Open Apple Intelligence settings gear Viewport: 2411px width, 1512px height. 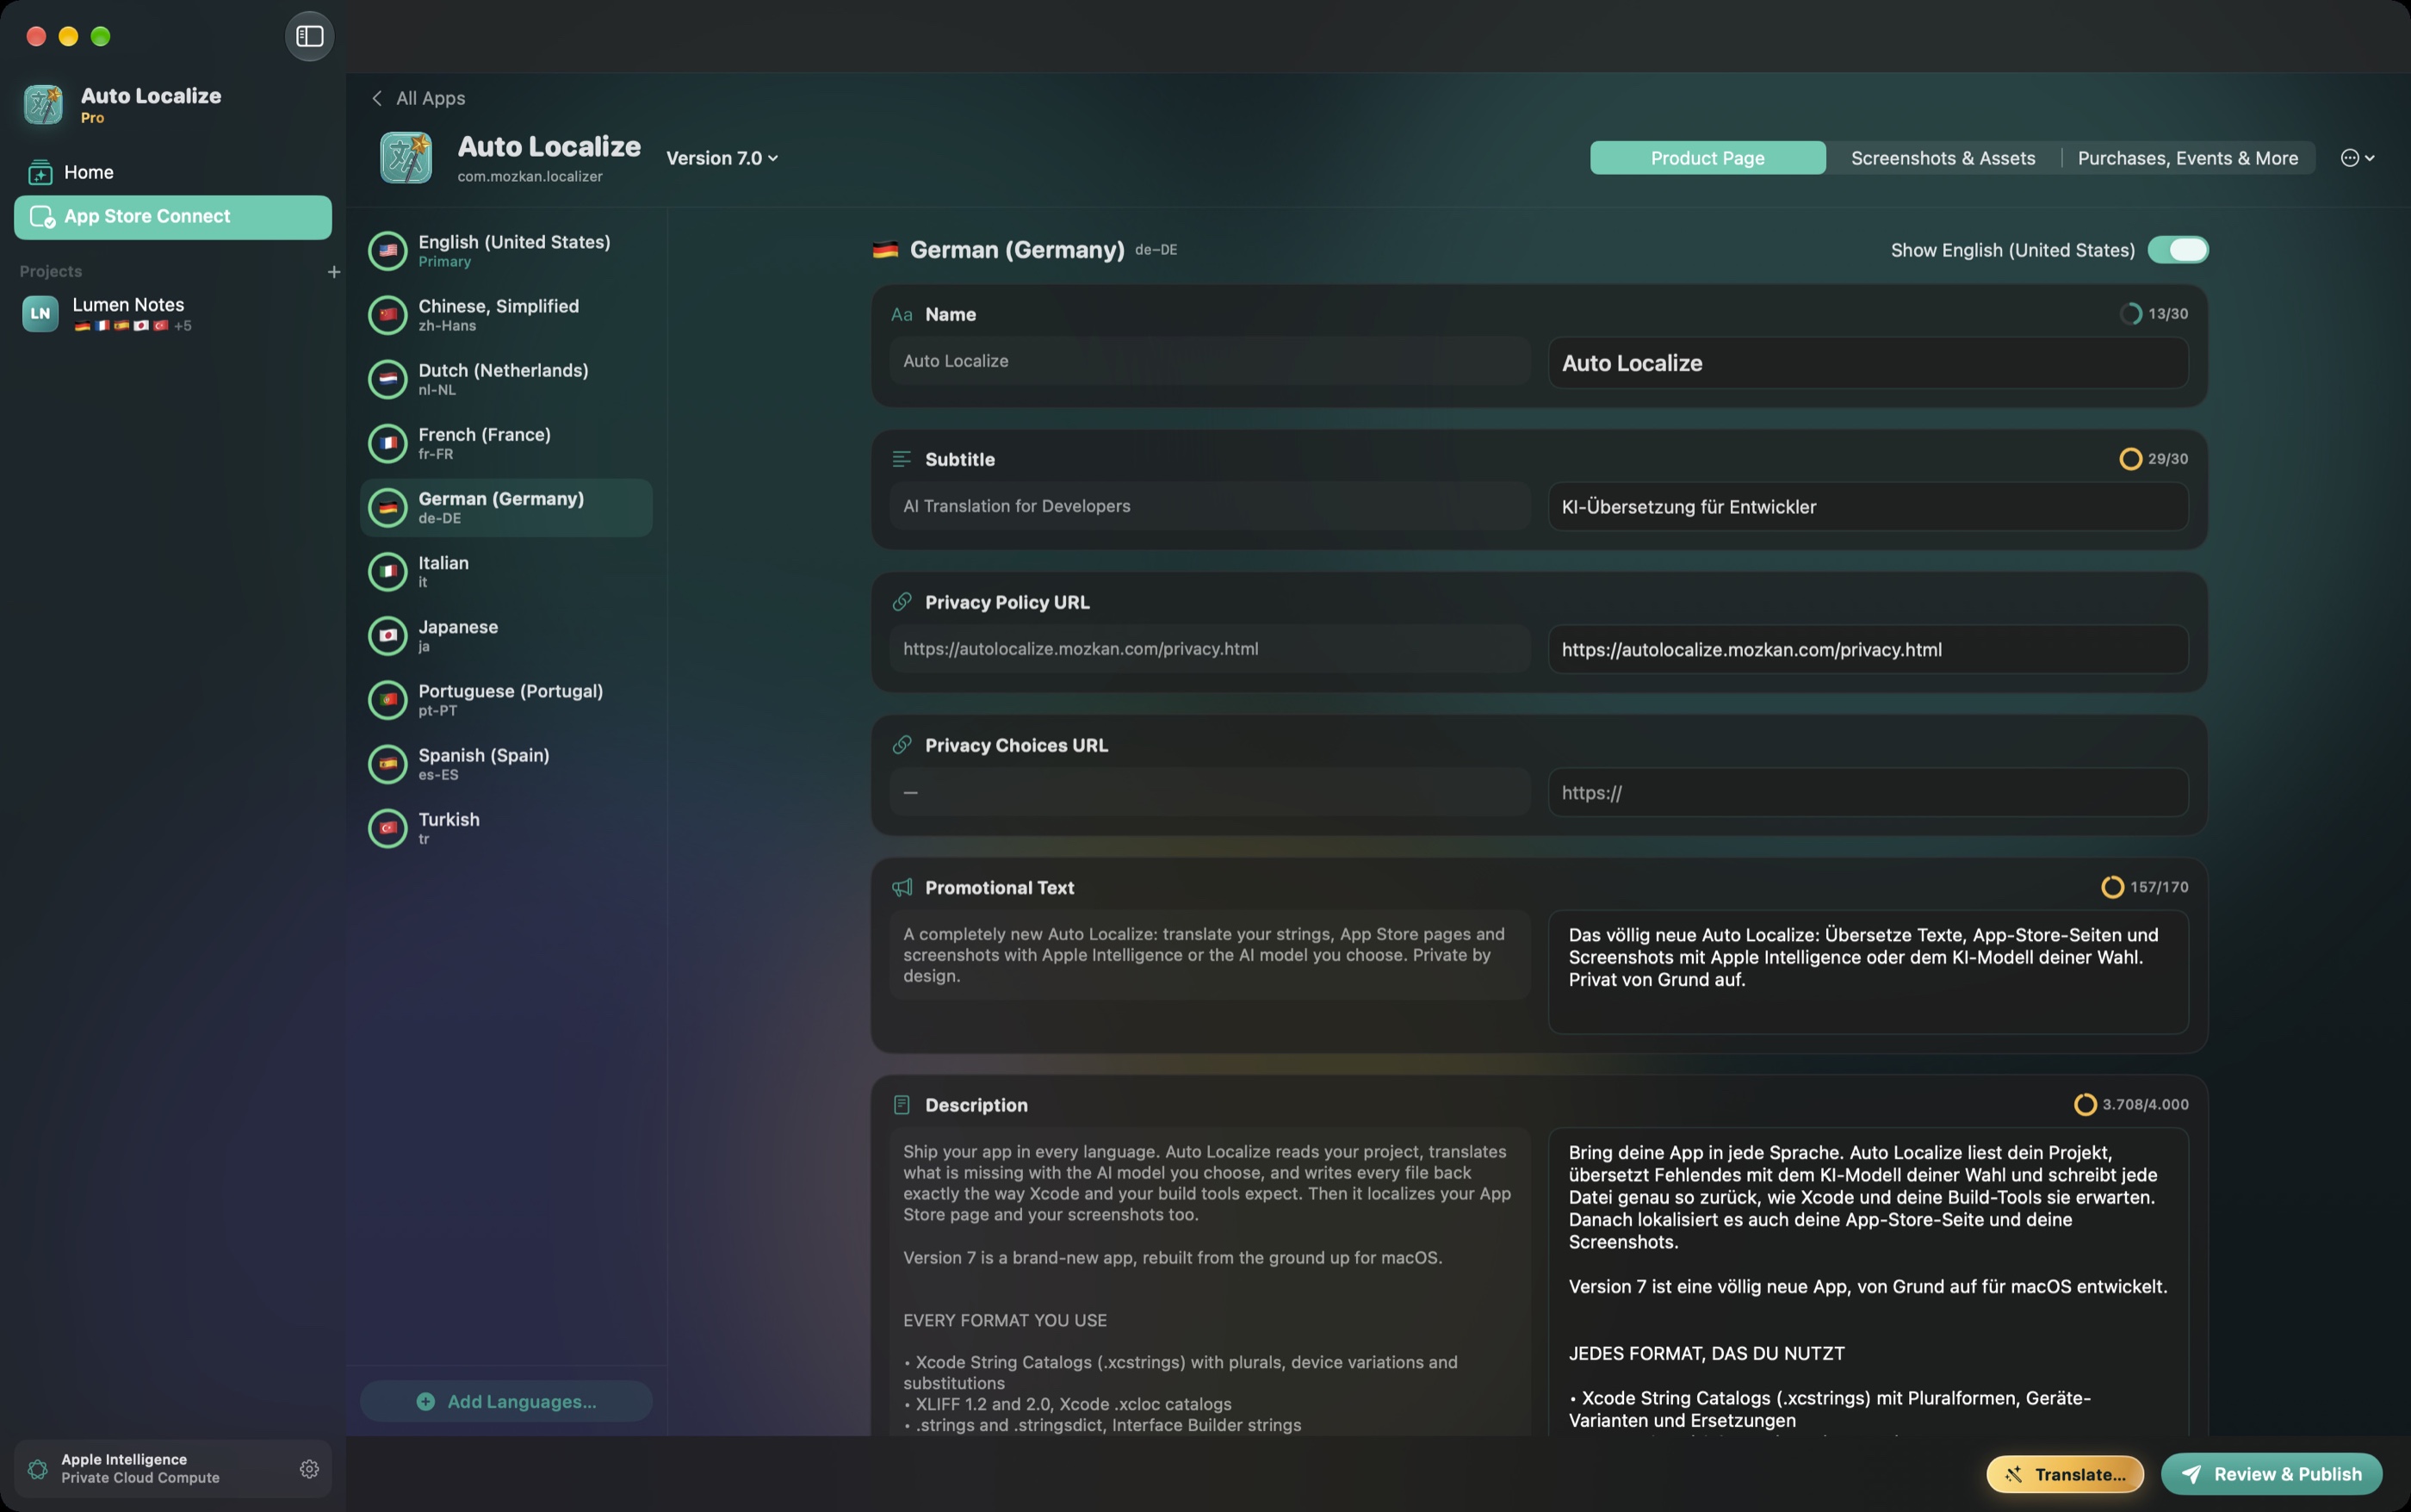pyautogui.click(x=309, y=1468)
